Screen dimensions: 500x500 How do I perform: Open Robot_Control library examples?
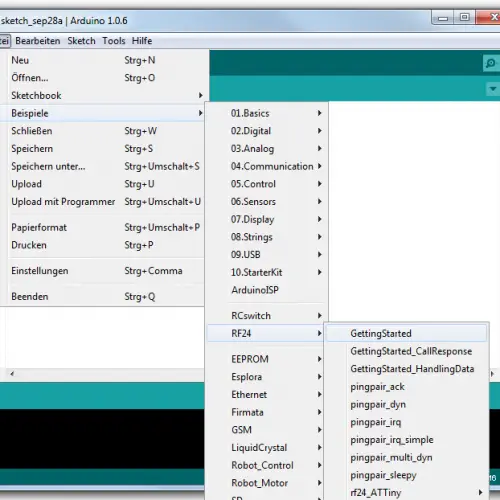click(x=266, y=465)
